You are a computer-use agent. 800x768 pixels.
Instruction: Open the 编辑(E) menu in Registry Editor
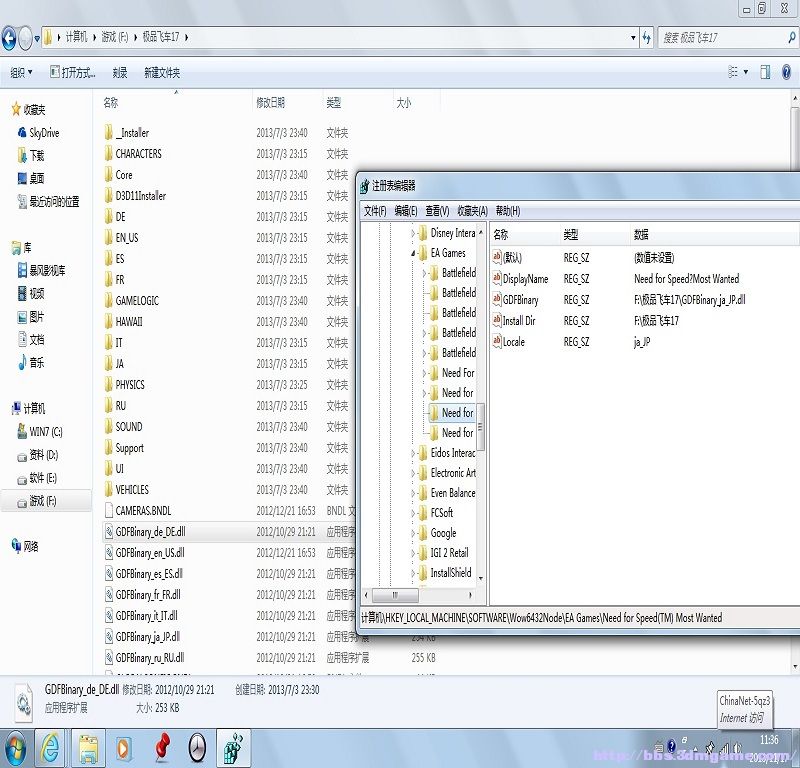406,211
